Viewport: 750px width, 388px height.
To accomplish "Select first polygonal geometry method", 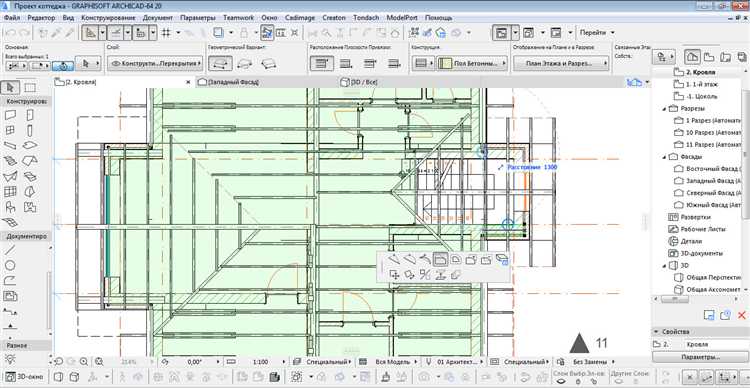I will pos(221,63).
